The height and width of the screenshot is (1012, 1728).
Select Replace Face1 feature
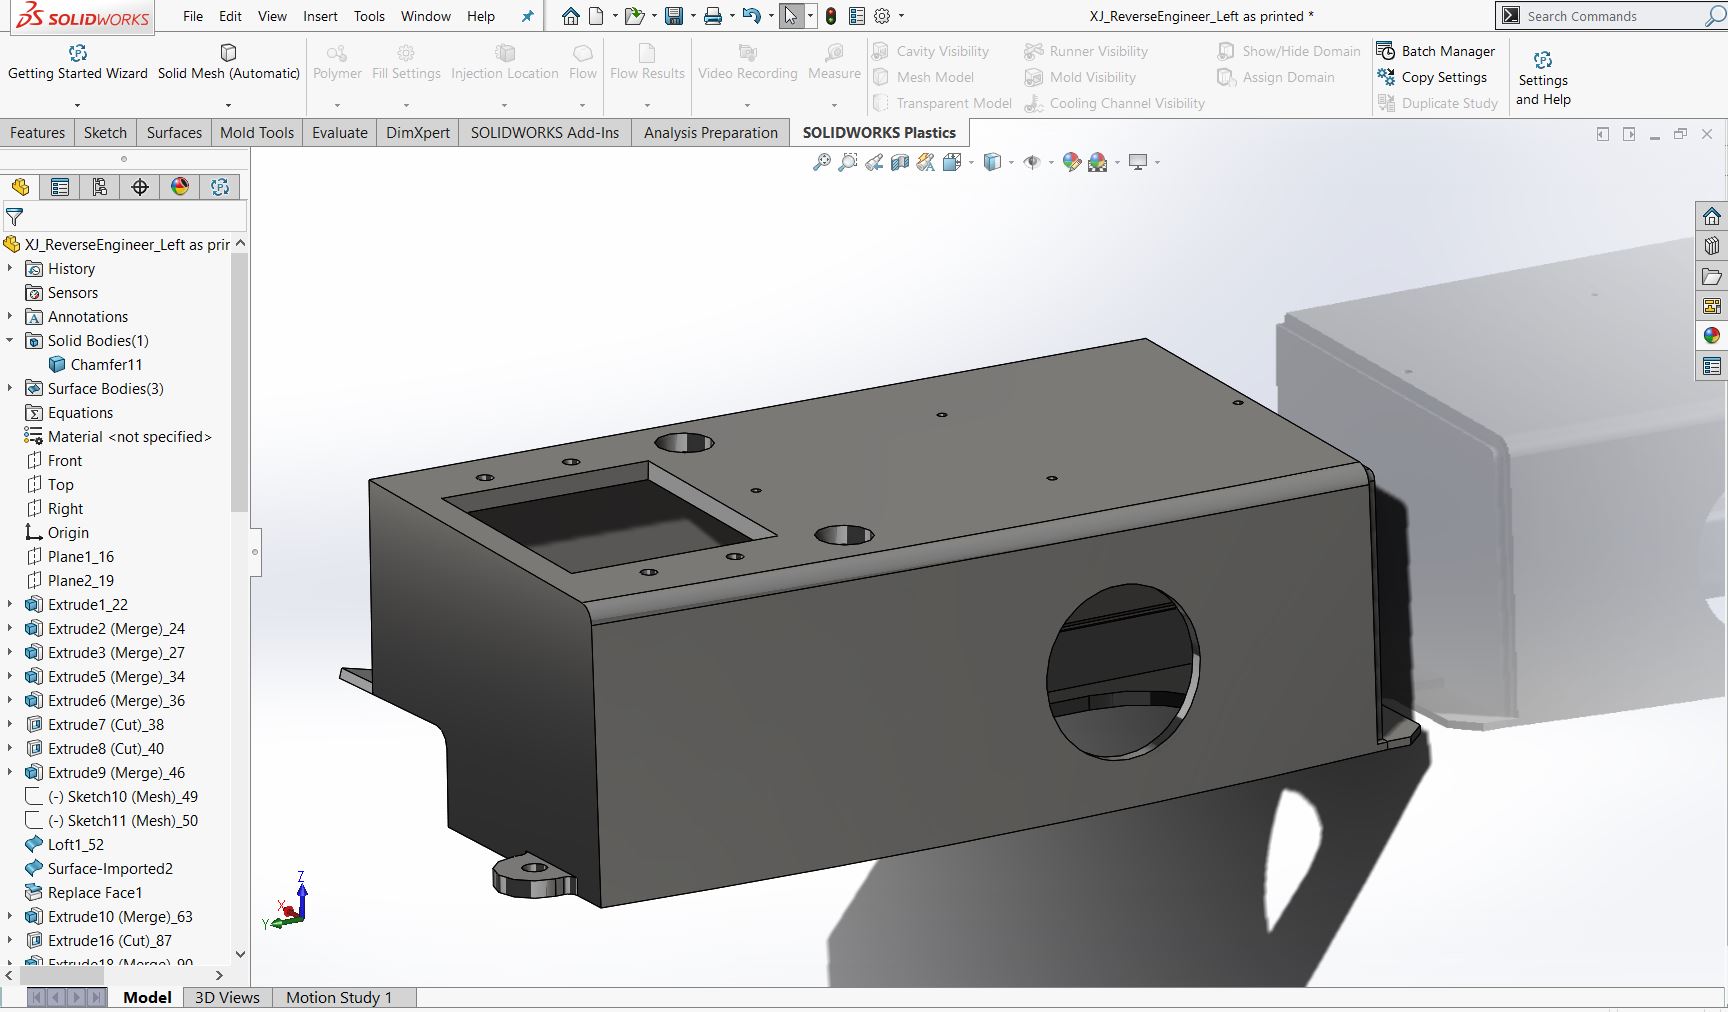[x=83, y=892]
